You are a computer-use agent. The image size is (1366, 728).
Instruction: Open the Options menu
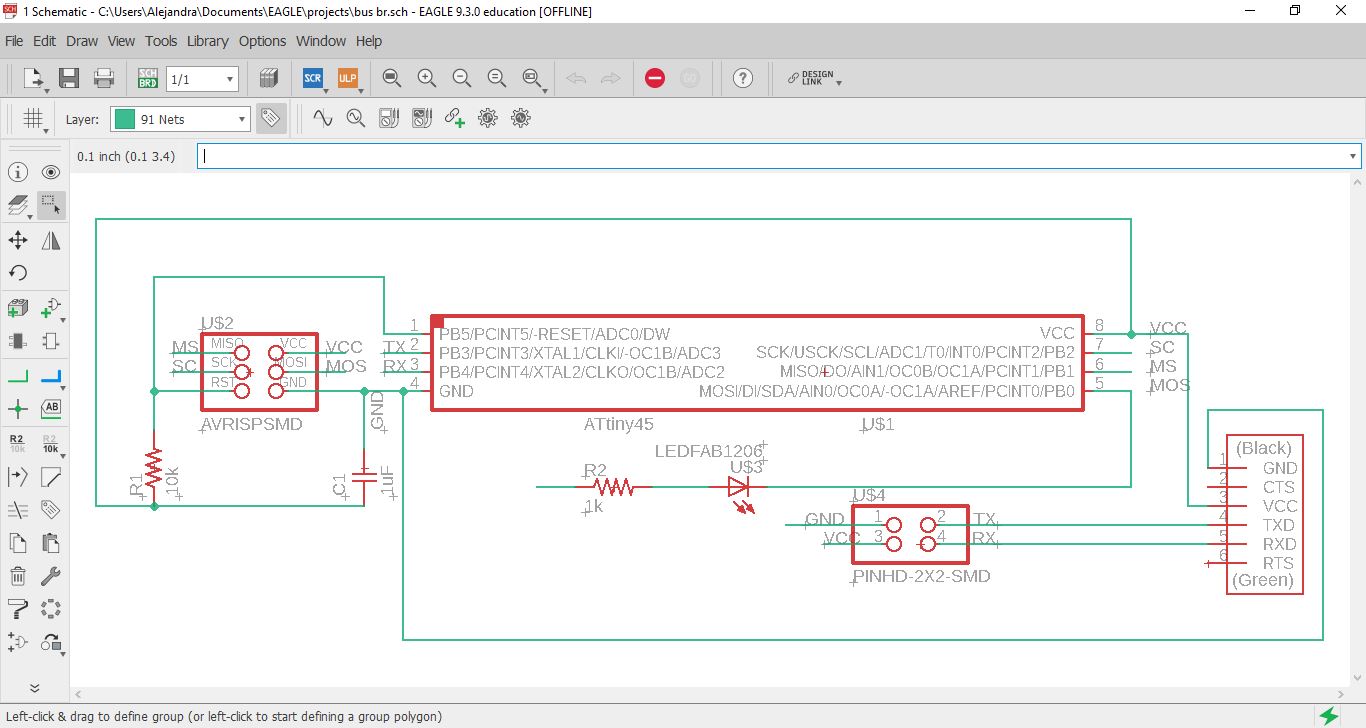pyautogui.click(x=262, y=41)
